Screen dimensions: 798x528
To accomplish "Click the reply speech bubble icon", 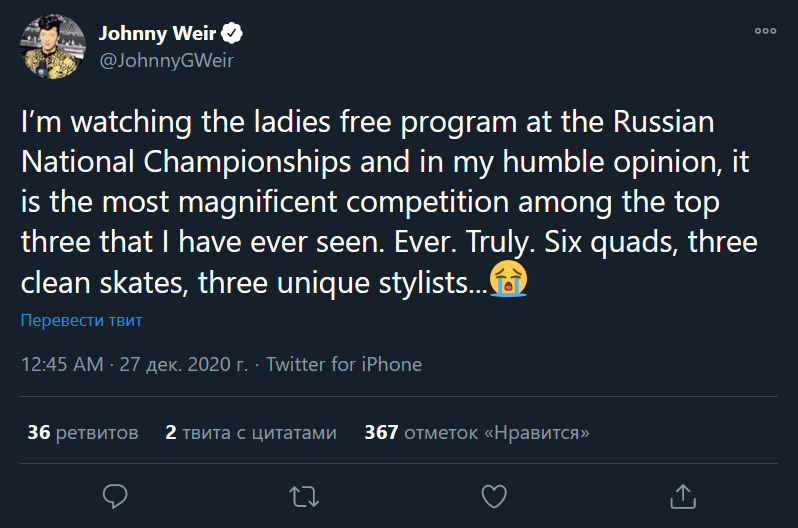I will click(x=115, y=495).
